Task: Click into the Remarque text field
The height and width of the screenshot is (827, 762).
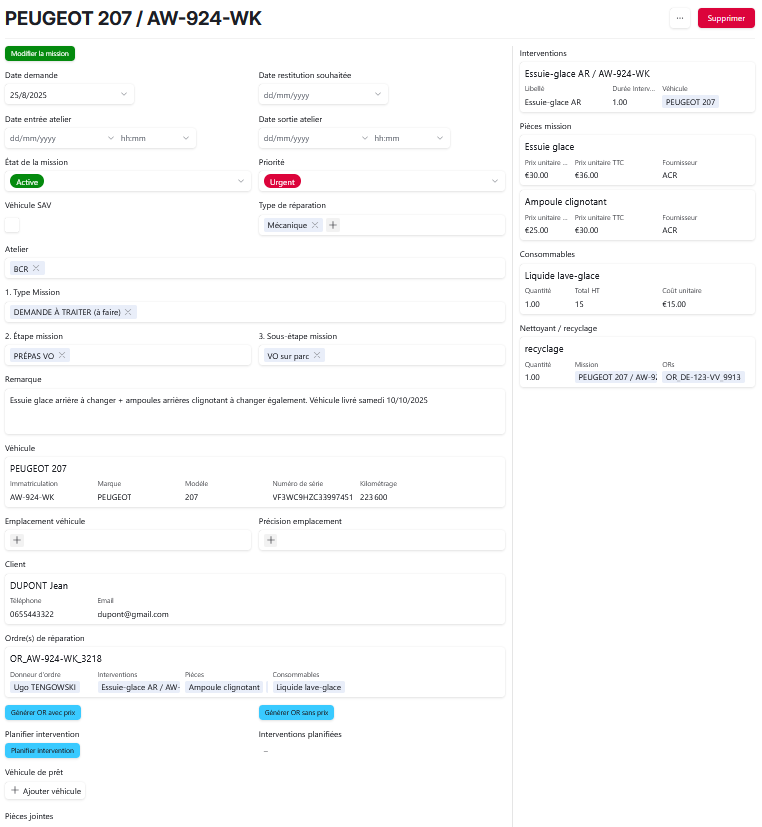Action: (x=255, y=411)
